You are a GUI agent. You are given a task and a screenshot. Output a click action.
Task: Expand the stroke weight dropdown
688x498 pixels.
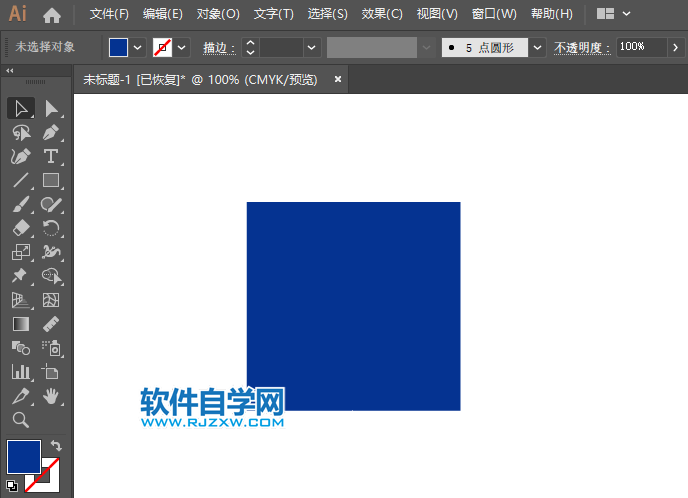point(312,47)
